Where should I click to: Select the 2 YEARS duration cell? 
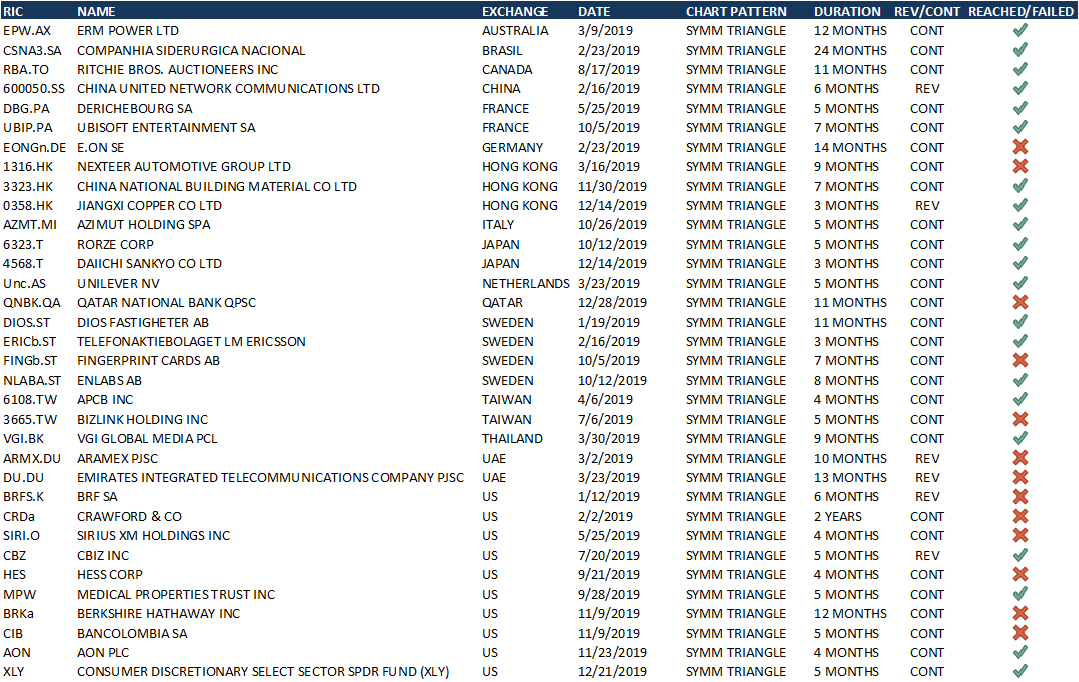[x=838, y=516]
